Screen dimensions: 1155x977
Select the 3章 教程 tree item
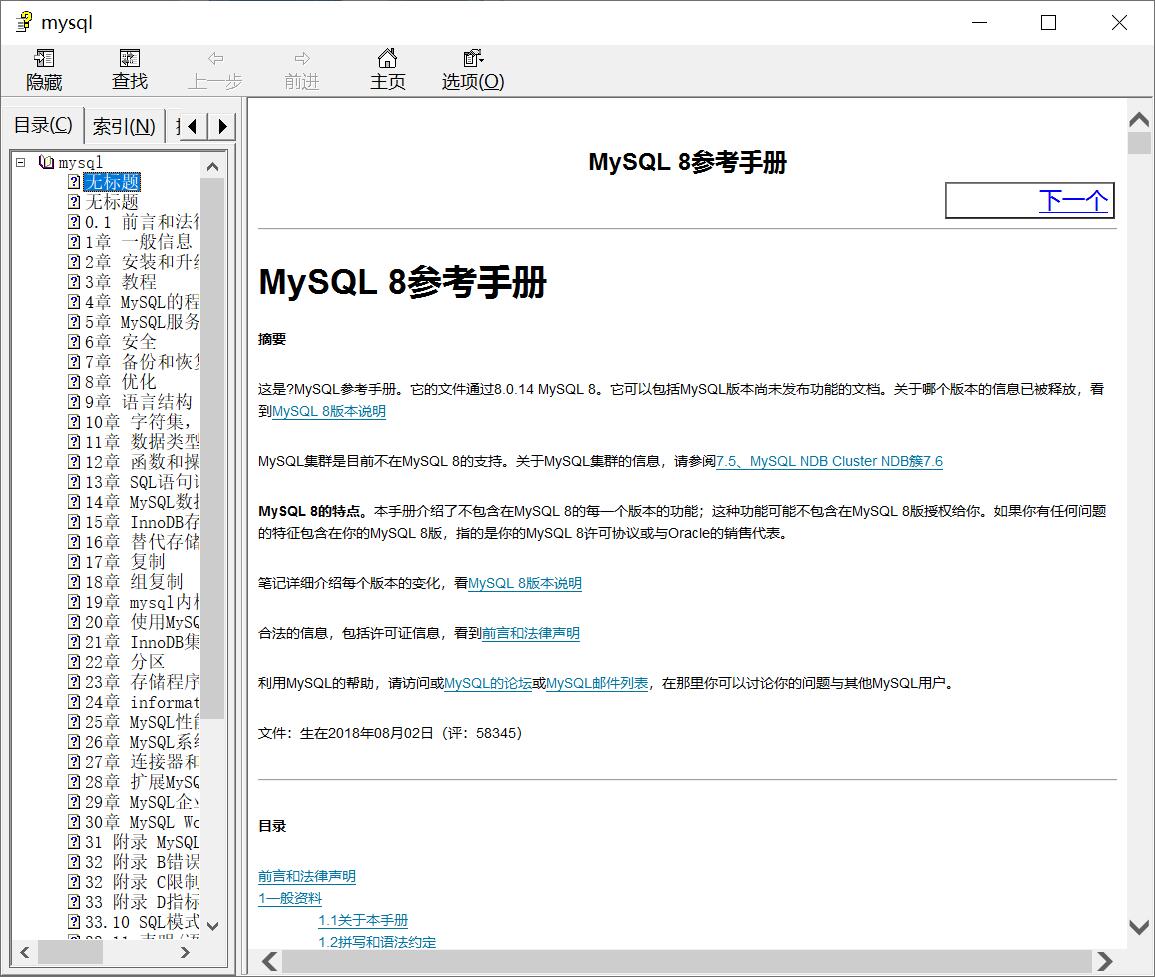coord(113,281)
